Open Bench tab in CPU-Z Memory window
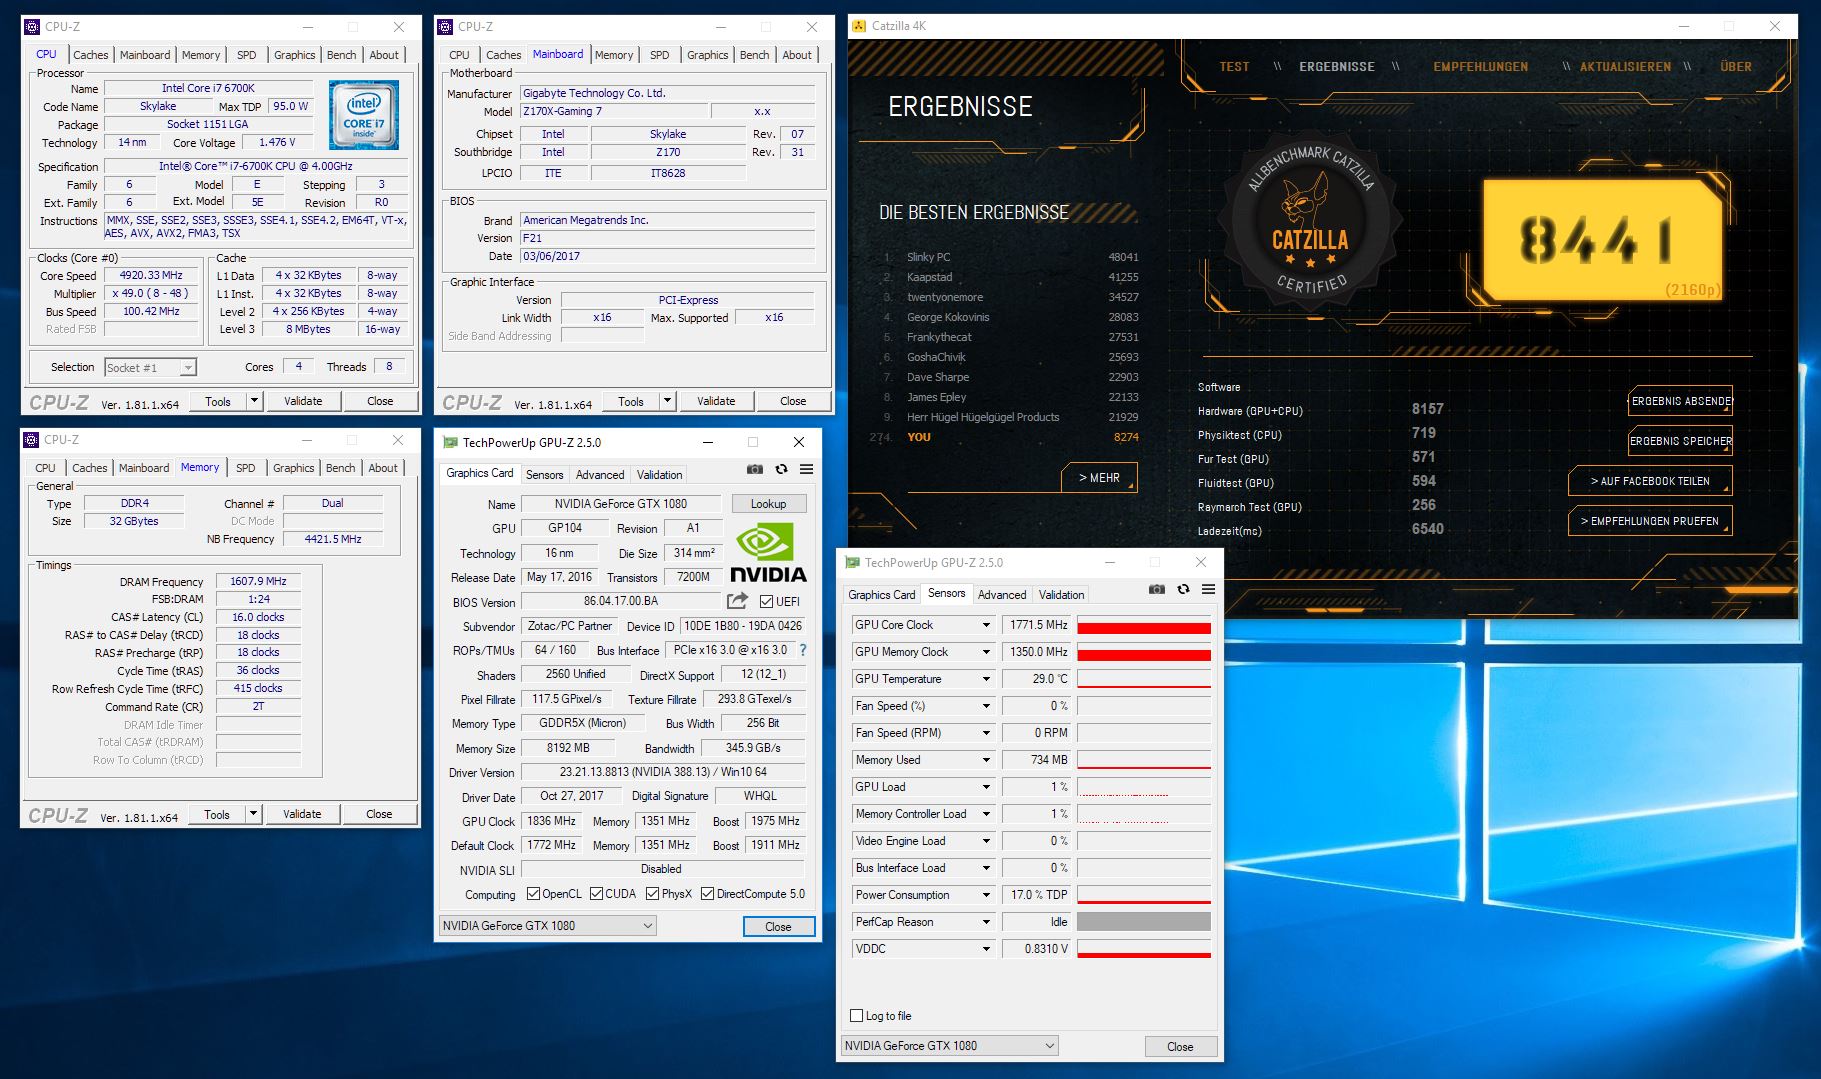Viewport: 1821px width, 1079px height. click(x=340, y=468)
